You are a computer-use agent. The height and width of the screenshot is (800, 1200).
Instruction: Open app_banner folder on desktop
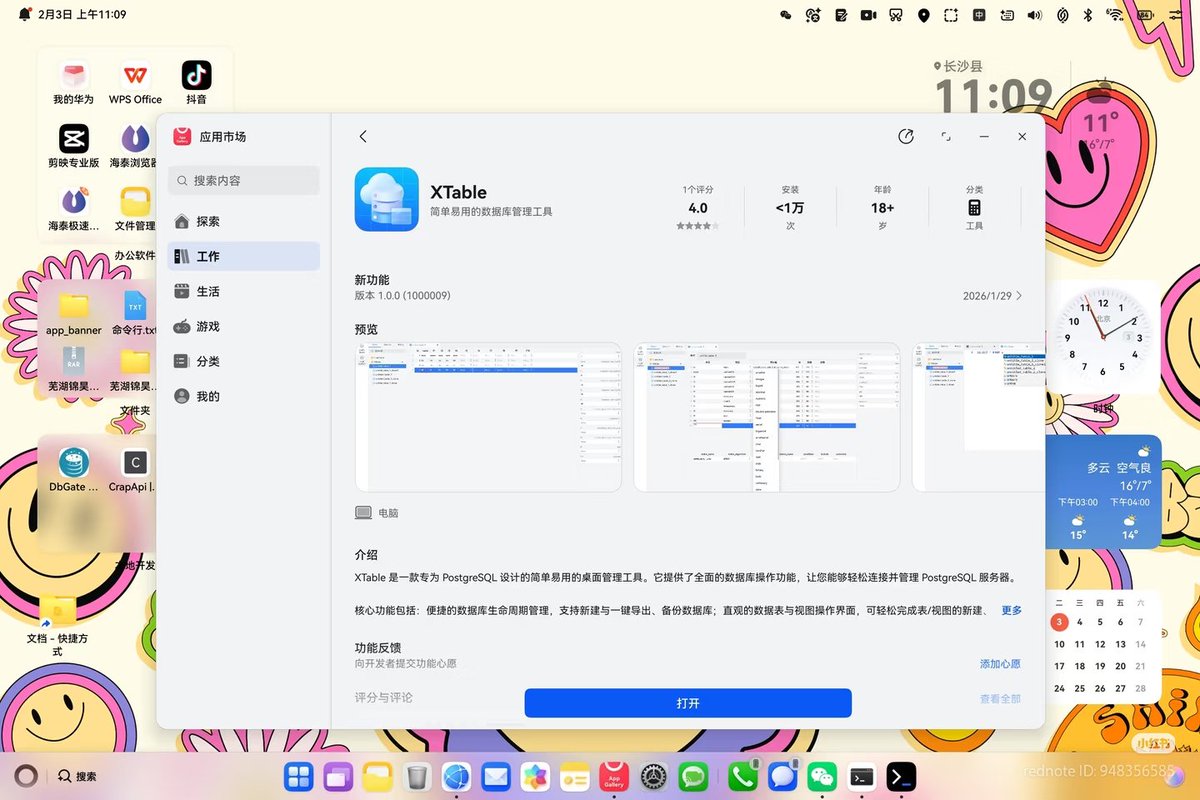click(74, 313)
